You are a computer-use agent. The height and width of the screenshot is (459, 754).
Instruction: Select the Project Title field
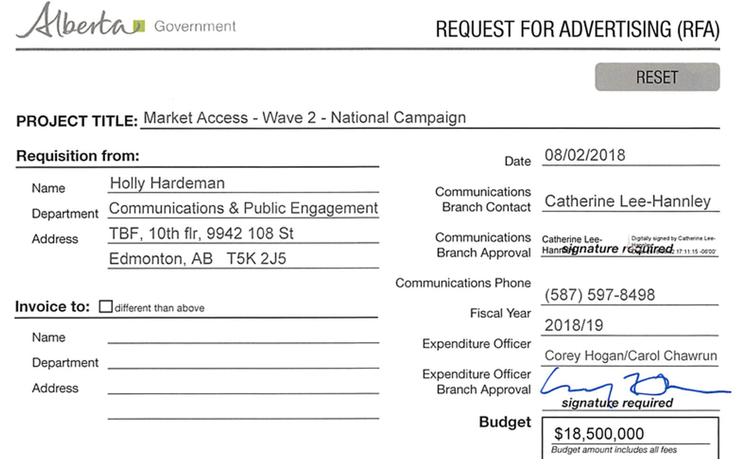[430, 118]
